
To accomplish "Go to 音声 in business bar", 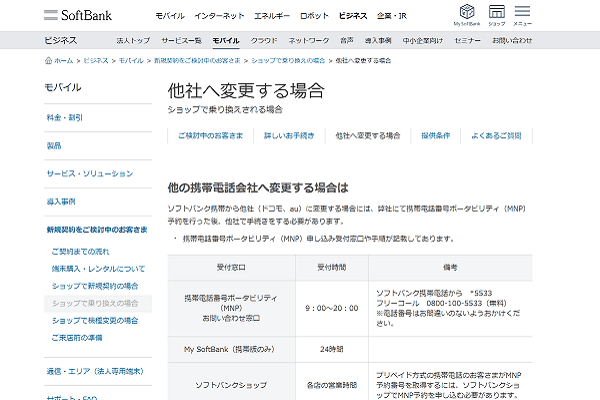I will pyautogui.click(x=347, y=40).
